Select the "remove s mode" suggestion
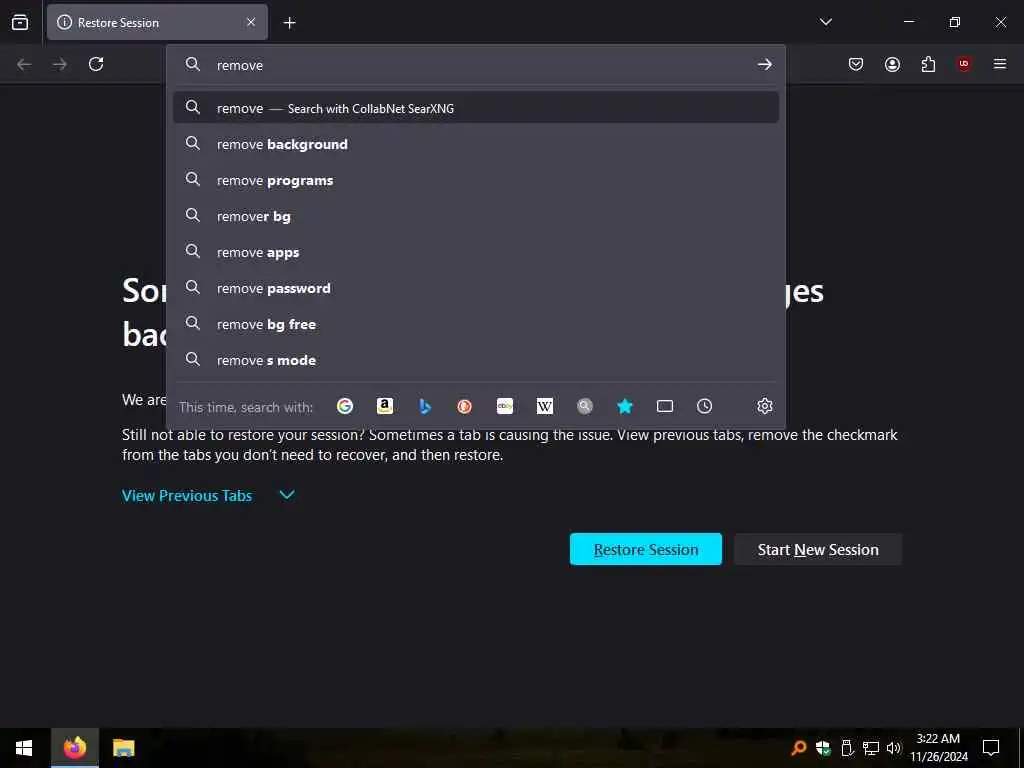 point(475,359)
